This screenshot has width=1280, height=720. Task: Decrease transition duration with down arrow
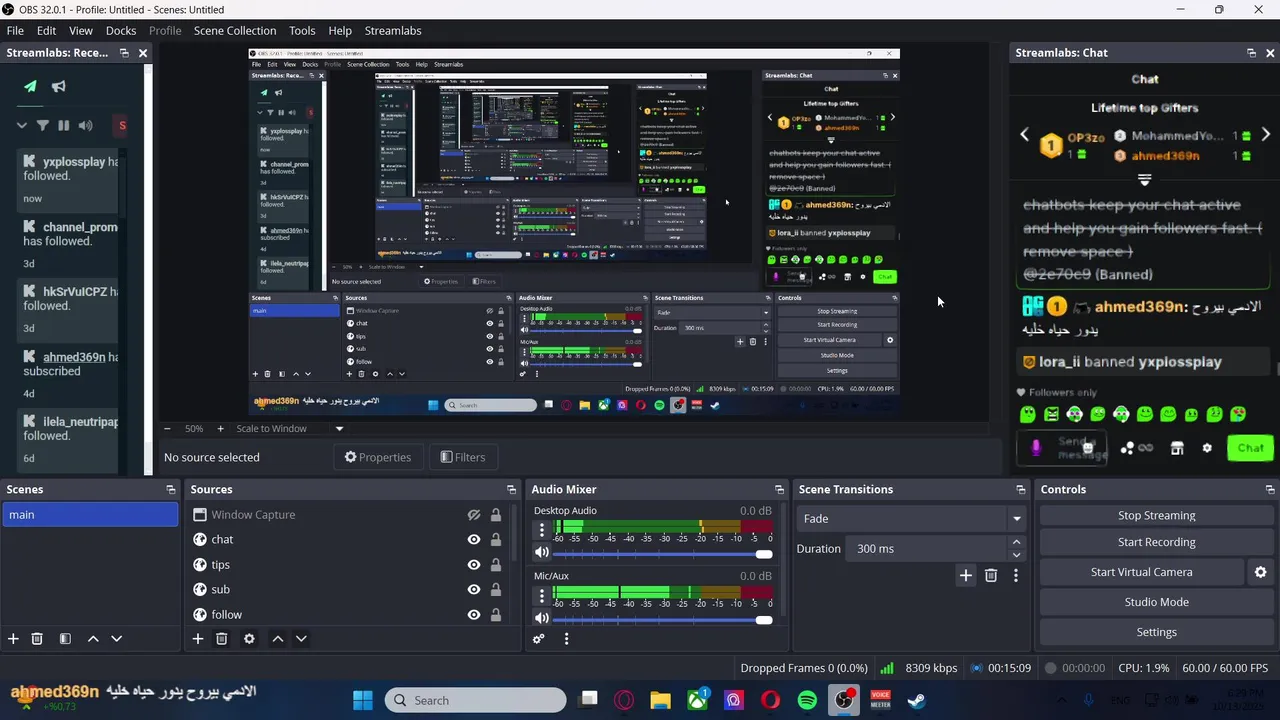point(1016,554)
